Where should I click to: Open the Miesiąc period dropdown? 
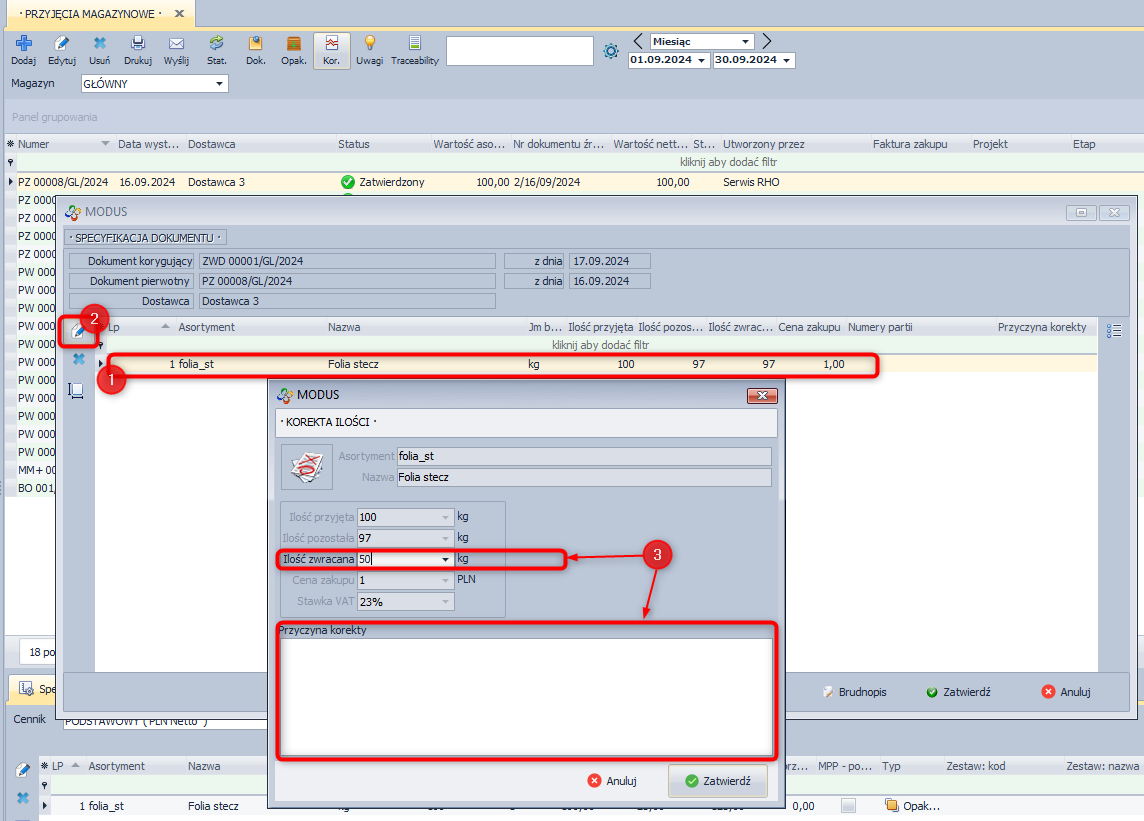coord(745,42)
